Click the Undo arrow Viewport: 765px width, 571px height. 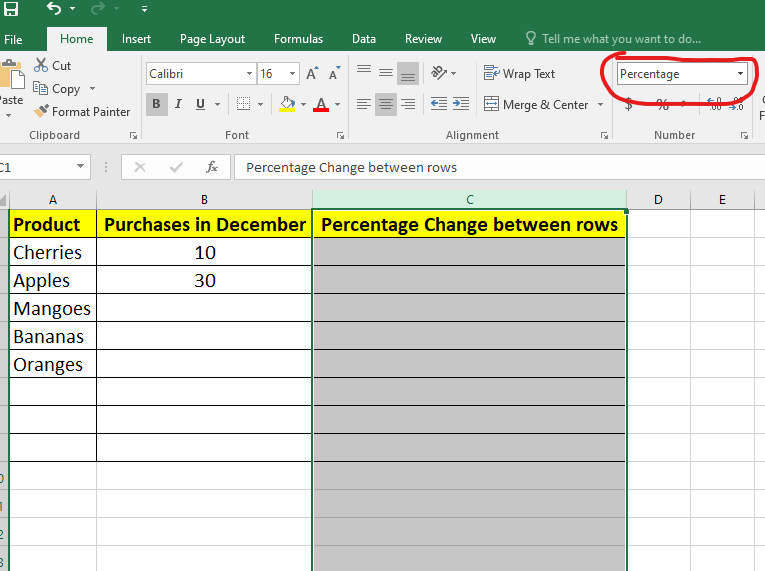[x=53, y=10]
